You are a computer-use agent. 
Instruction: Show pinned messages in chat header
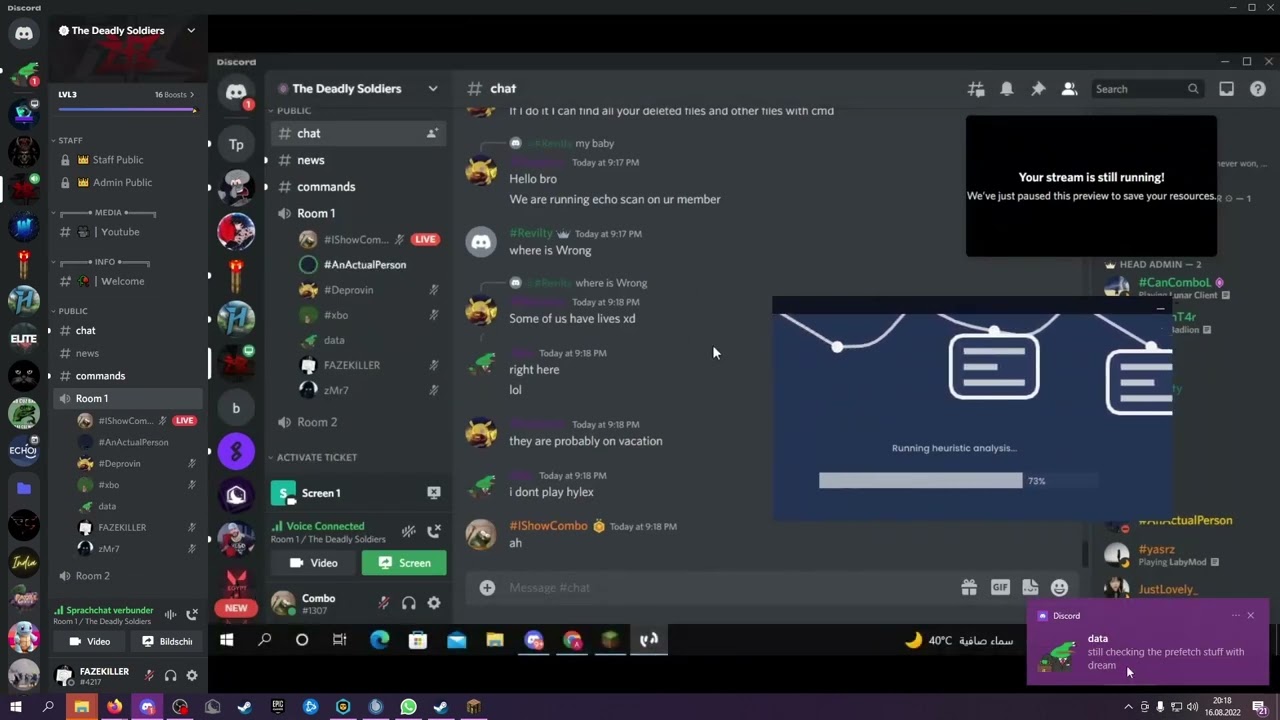(x=1038, y=89)
